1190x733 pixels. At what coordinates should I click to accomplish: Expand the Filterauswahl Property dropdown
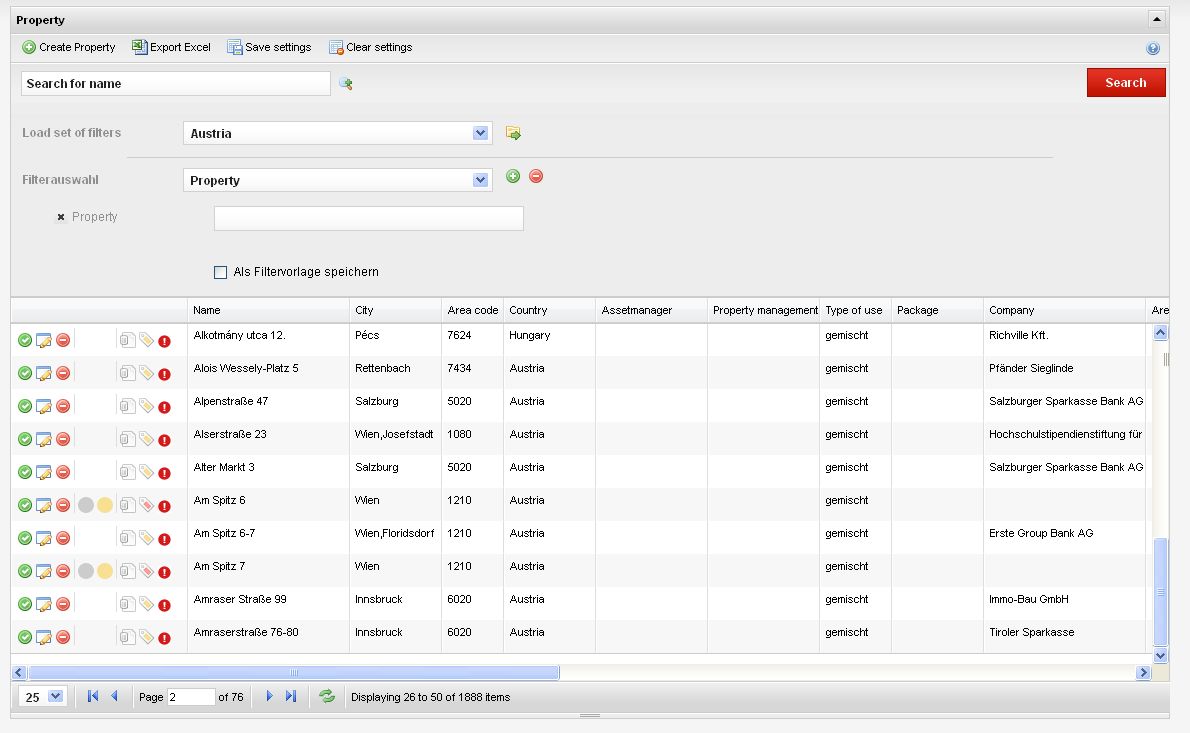click(x=480, y=181)
